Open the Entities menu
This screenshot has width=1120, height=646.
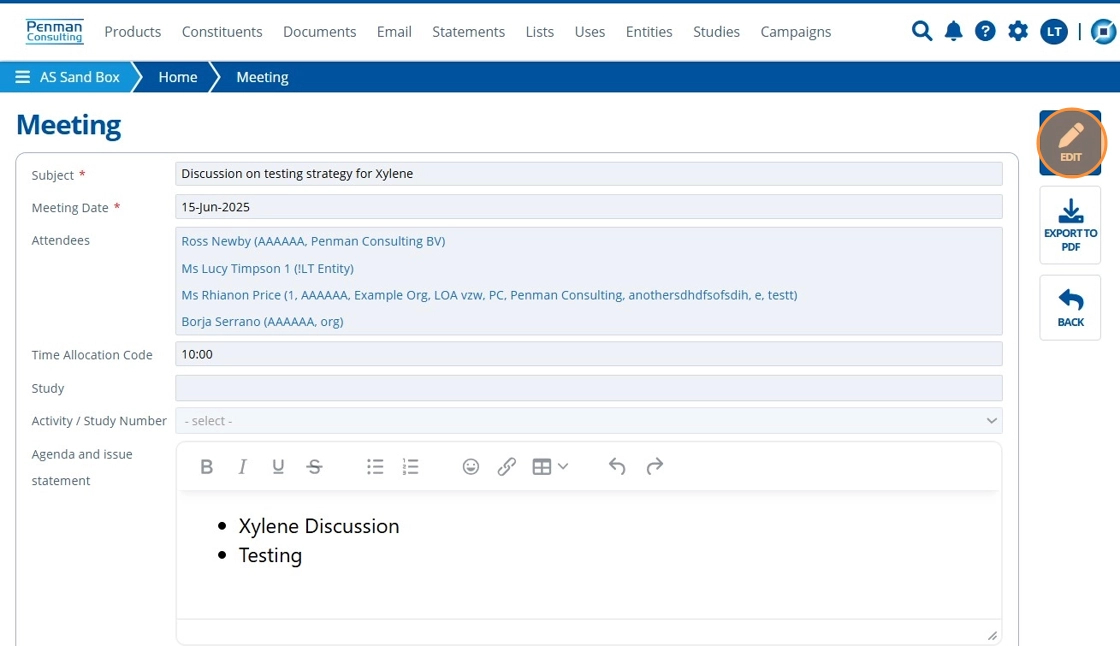point(649,31)
